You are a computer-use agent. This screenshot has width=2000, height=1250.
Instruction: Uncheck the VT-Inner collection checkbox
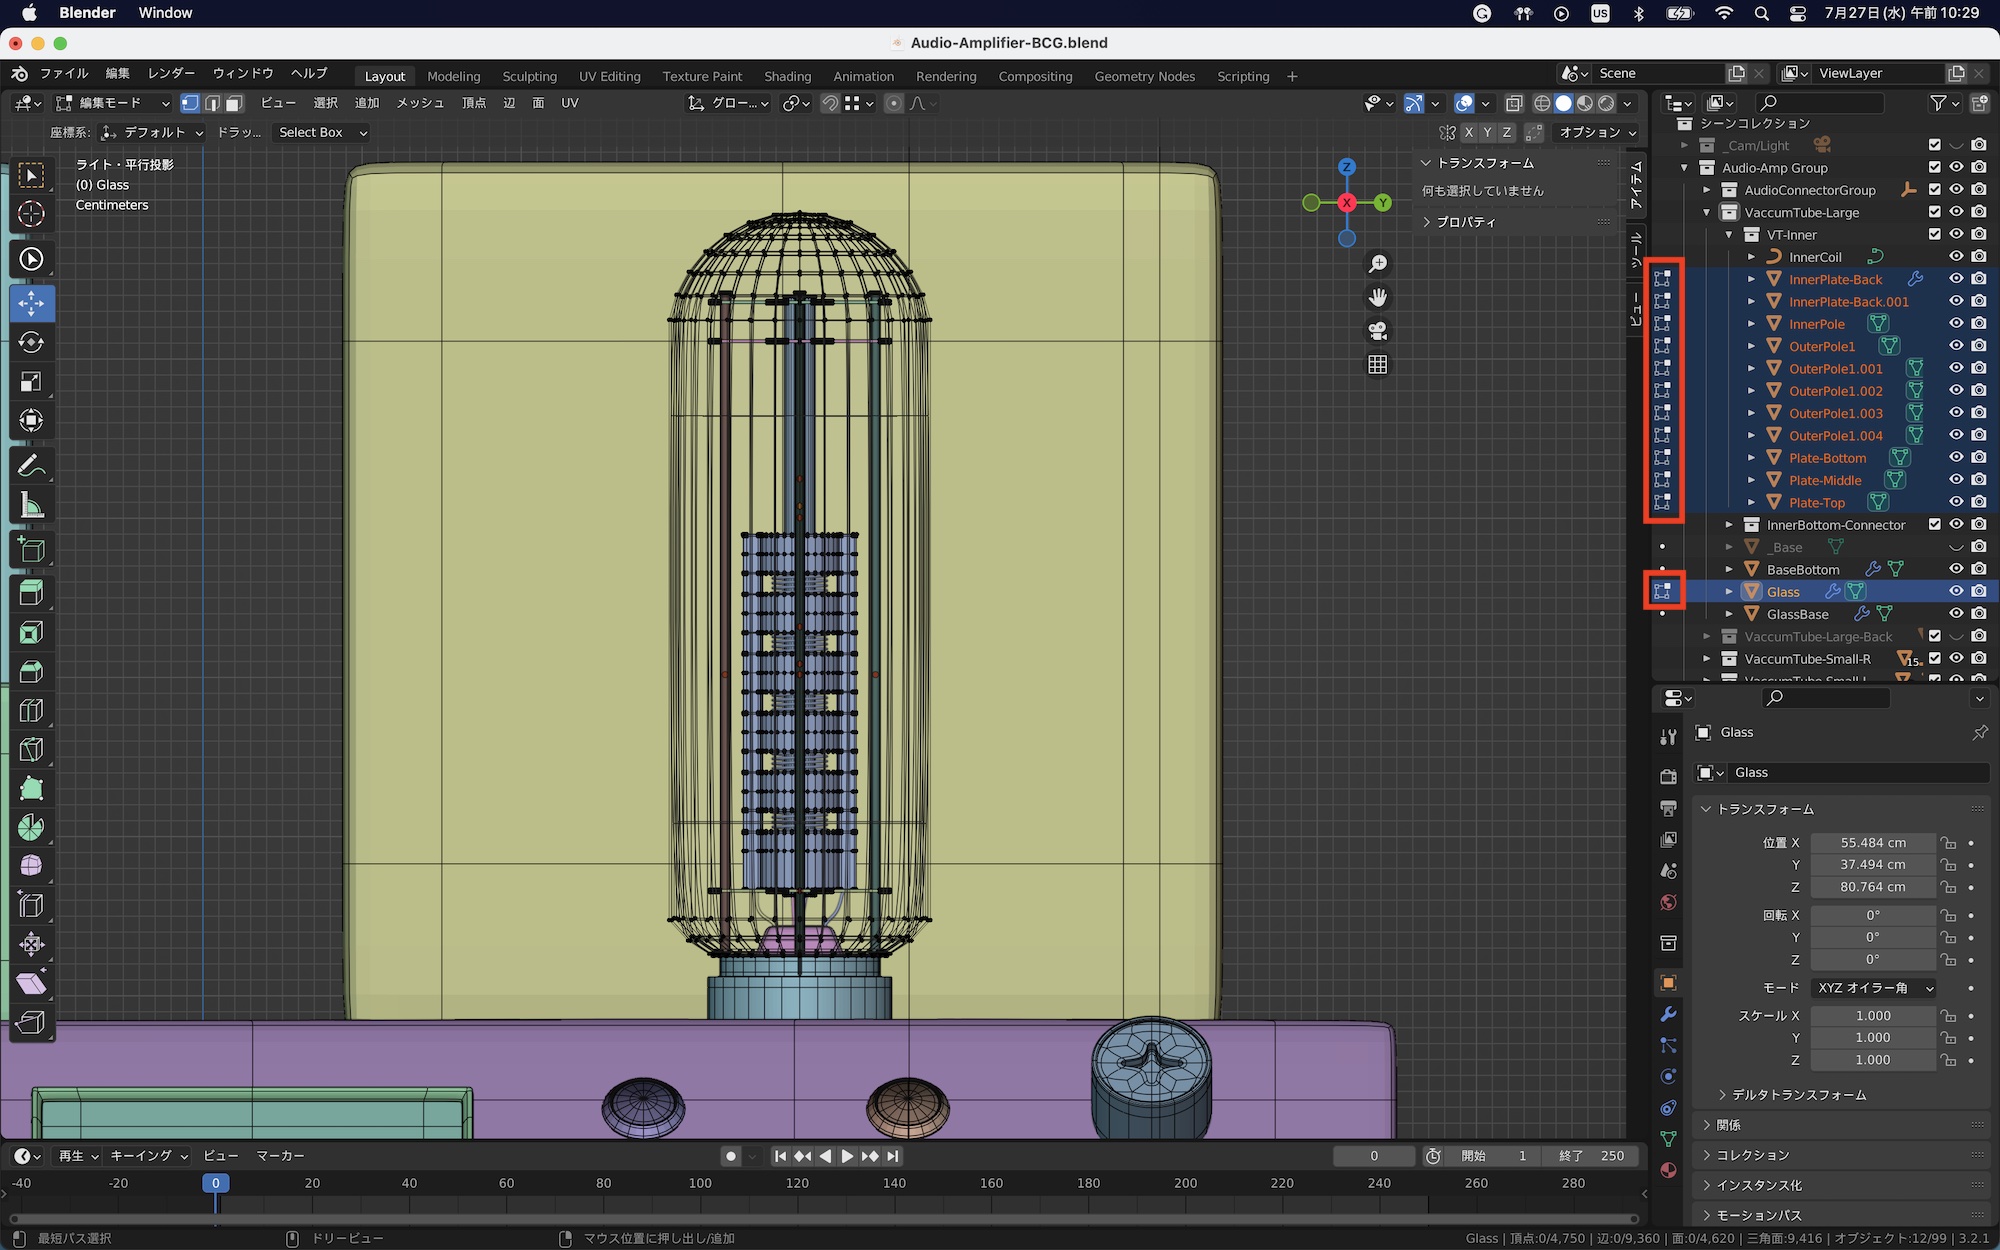(x=1934, y=235)
